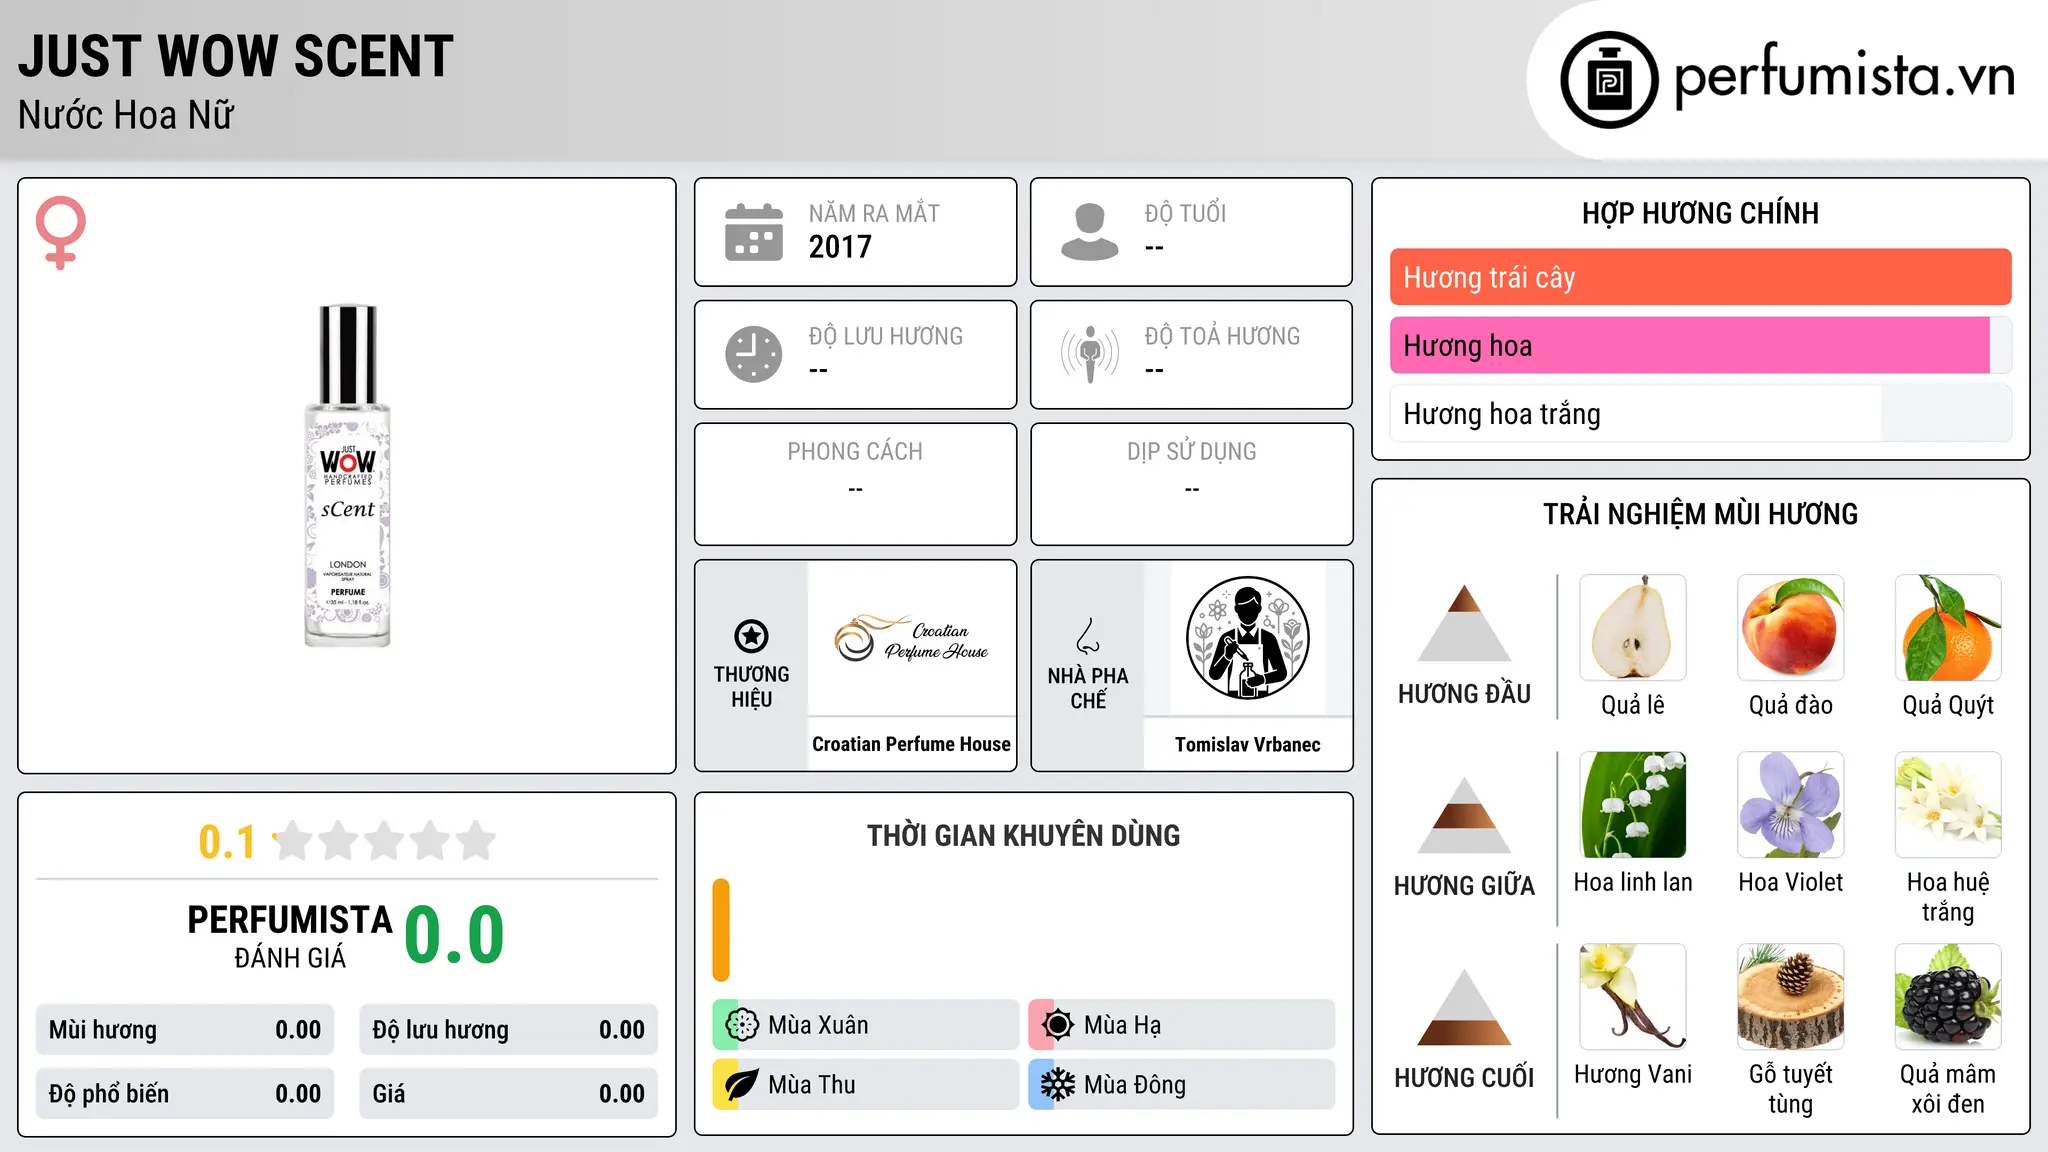Click the Độ lưu hương 0.00 score row
The width and height of the screenshot is (2048, 1152).
click(x=508, y=1030)
